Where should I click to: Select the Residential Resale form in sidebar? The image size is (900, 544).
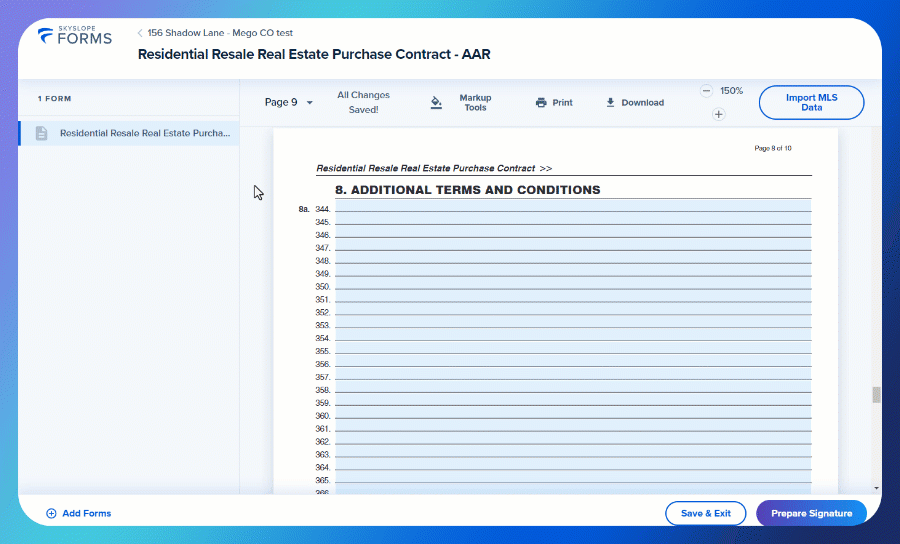[129, 133]
